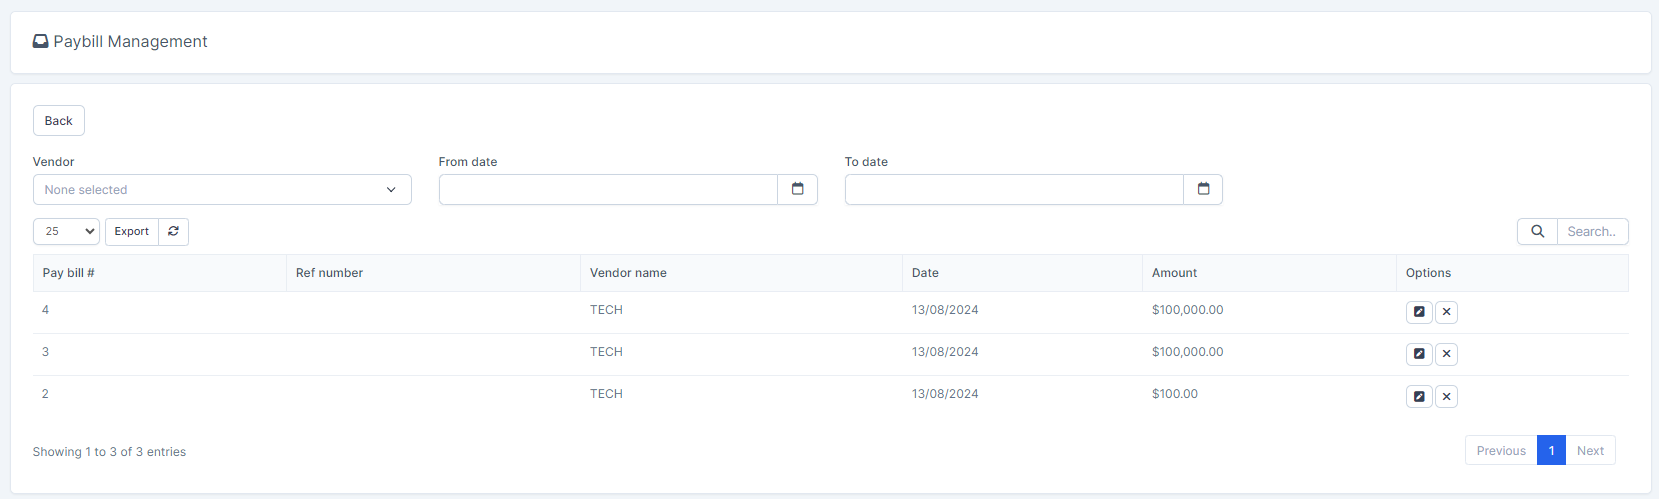
Task: Focus the Search.. text box
Action: [x=1593, y=231]
